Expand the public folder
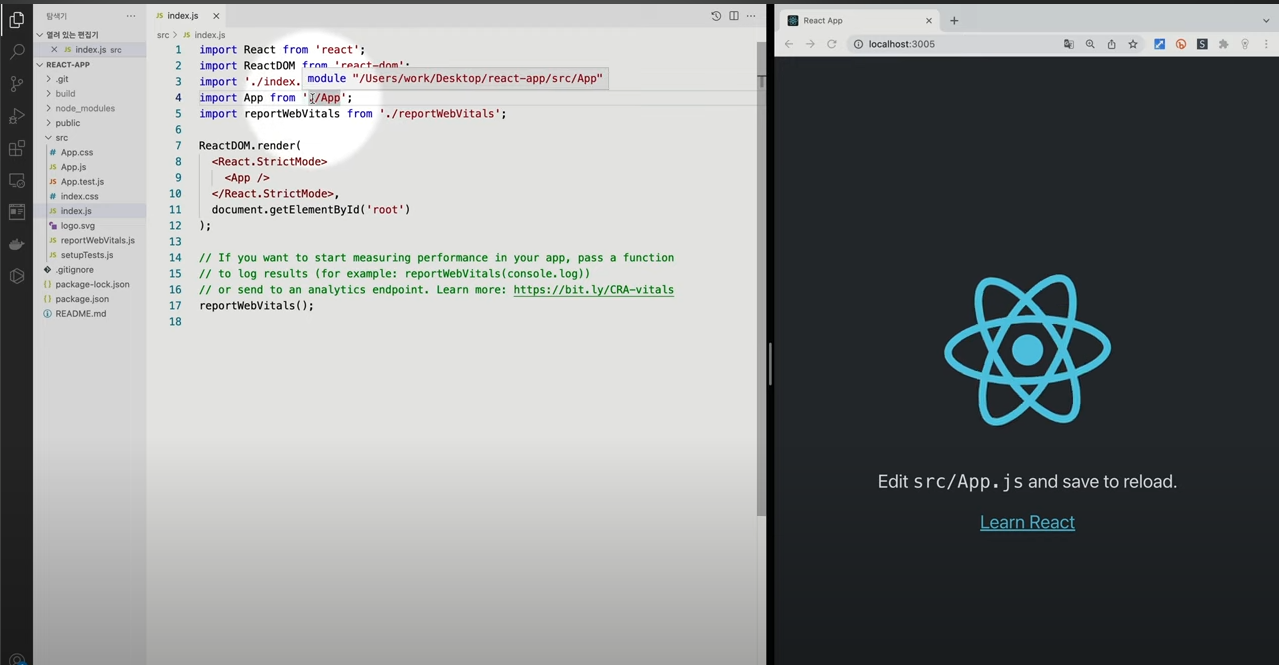 [67, 123]
